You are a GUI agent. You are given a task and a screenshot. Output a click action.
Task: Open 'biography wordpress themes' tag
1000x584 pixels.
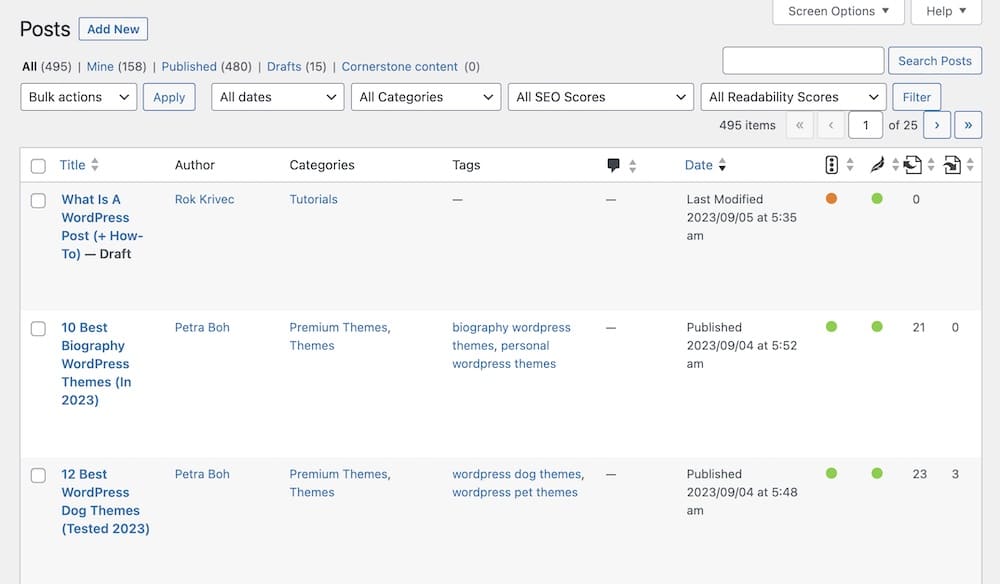pyautogui.click(x=511, y=336)
